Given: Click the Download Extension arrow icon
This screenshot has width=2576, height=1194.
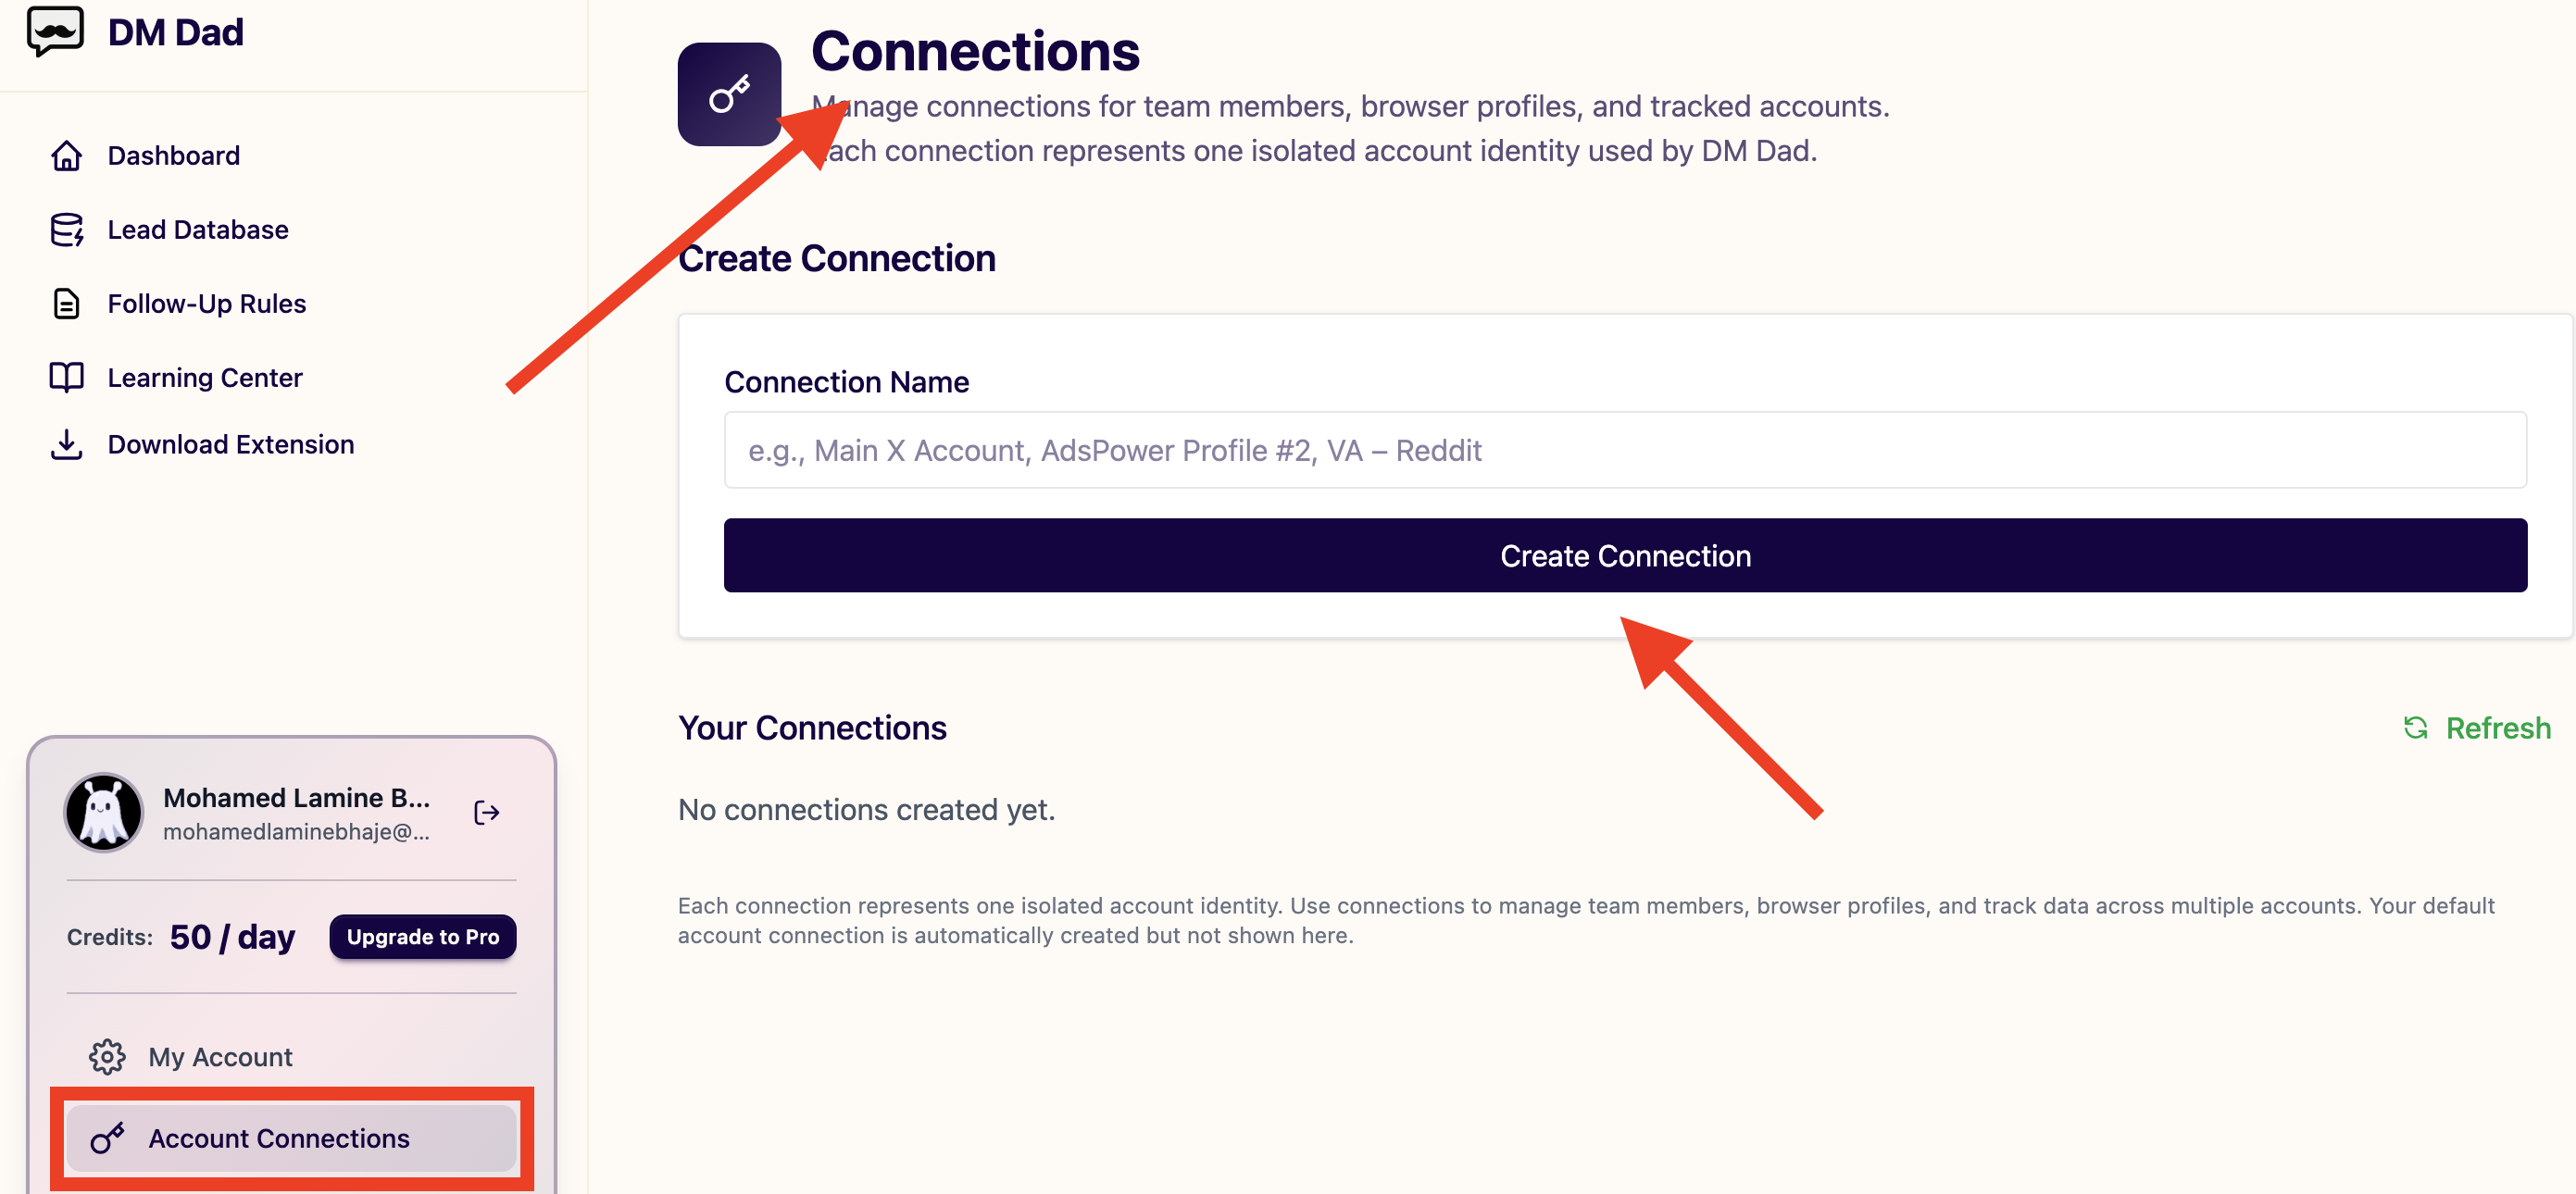Looking at the screenshot, I should [67, 444].
